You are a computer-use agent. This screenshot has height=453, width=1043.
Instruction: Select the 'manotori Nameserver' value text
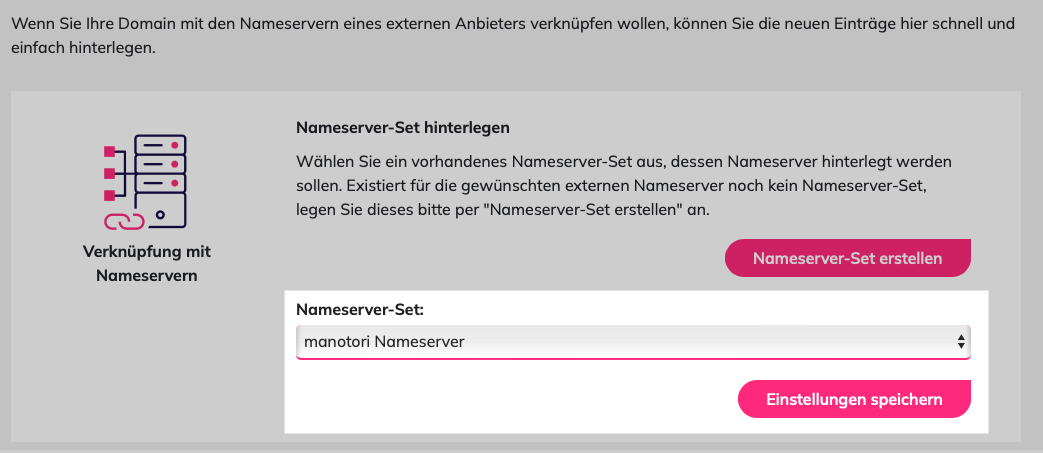point(384,342)
